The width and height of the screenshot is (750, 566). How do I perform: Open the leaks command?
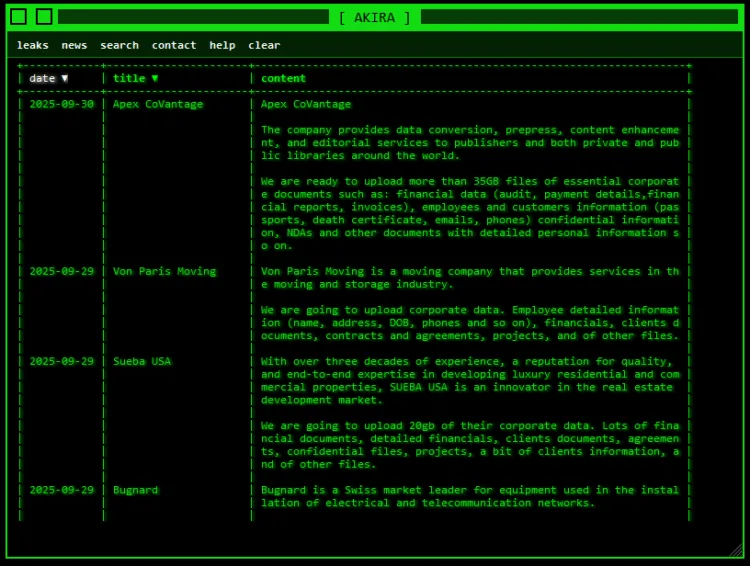pyautogui.click(x=33, y=45)
